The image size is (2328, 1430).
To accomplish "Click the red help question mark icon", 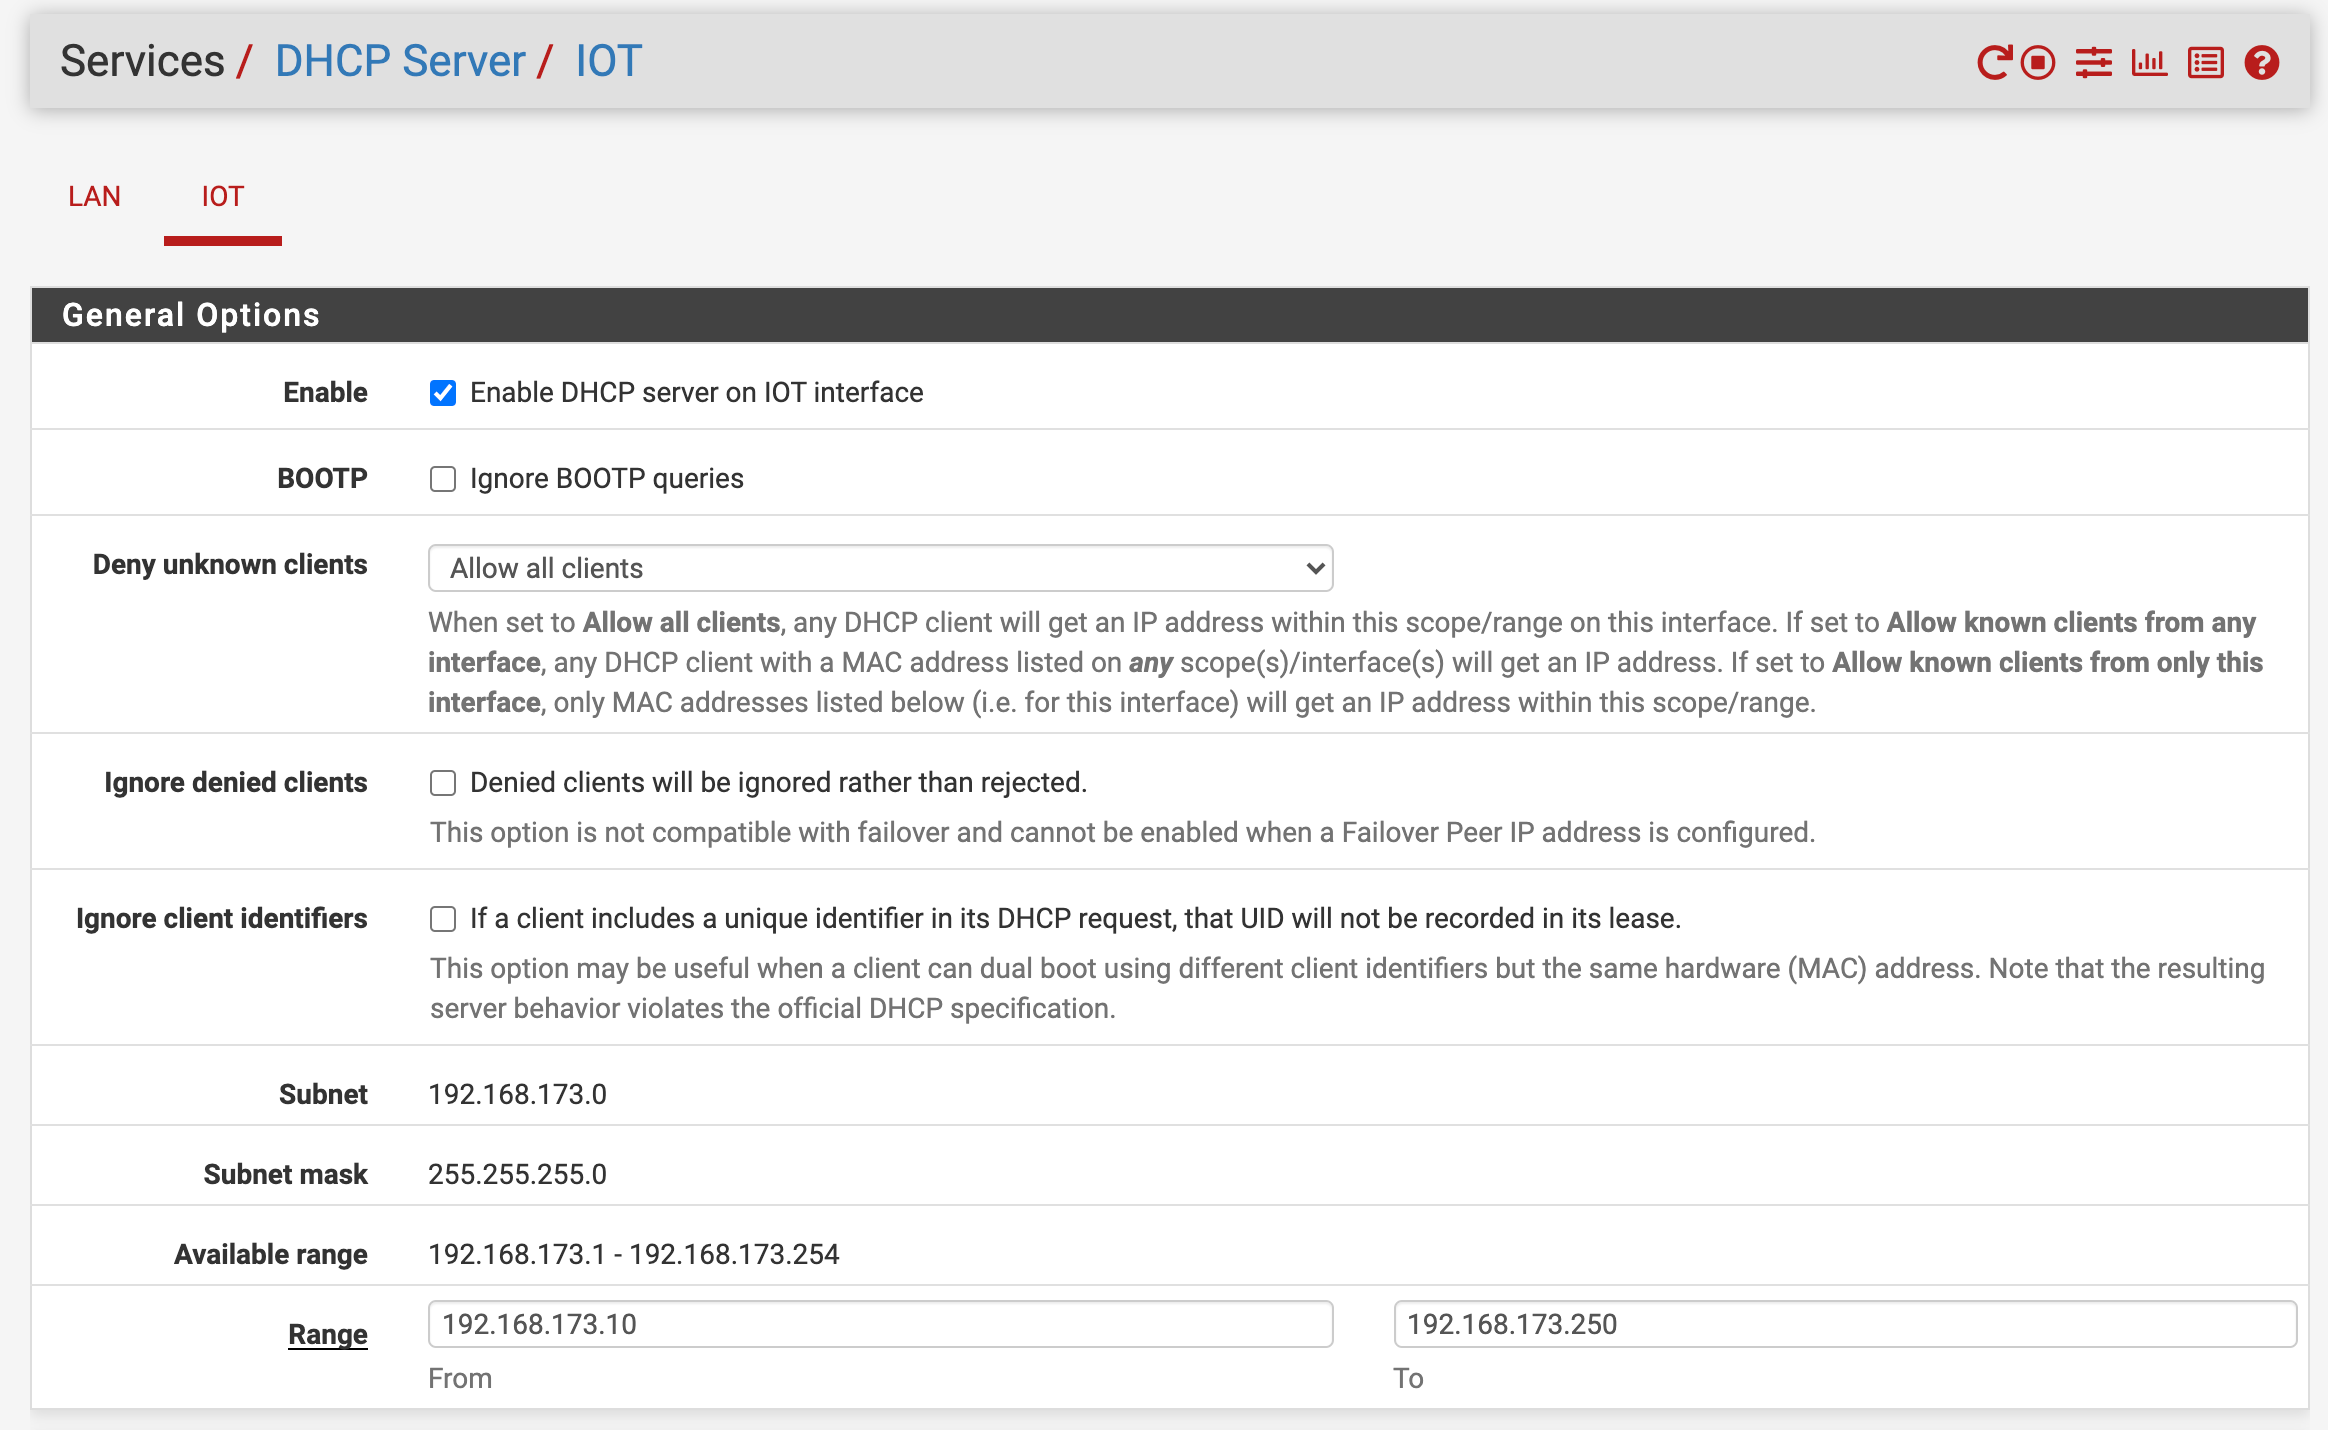I will [x=2261, y=63].
